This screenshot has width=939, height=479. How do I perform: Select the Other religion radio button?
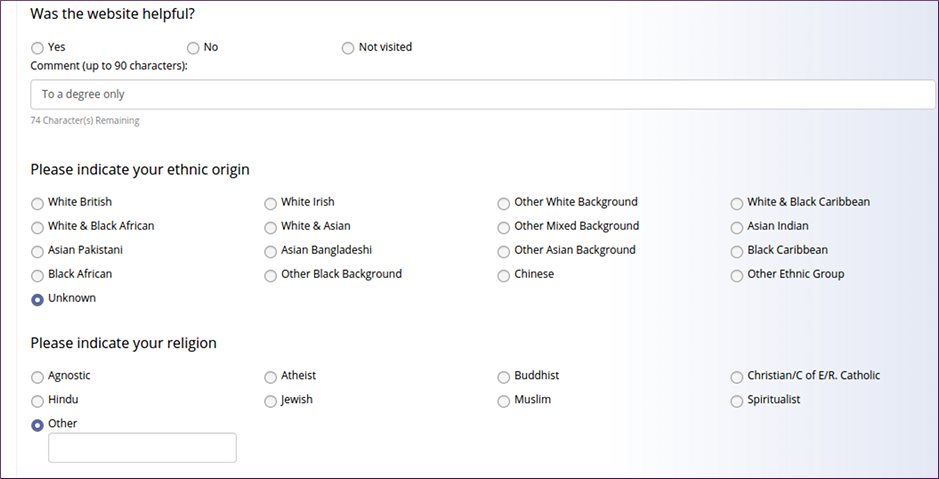click(37, 425)
